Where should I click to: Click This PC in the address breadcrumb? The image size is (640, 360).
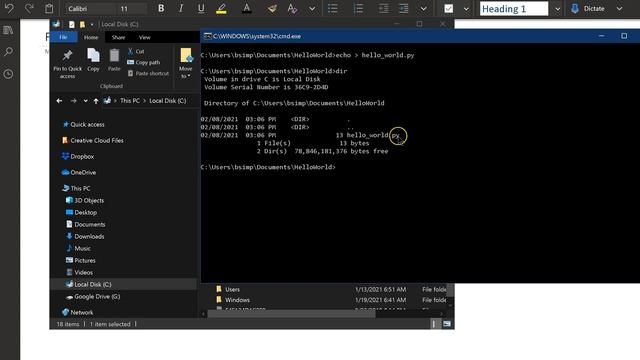pos(130,101)
